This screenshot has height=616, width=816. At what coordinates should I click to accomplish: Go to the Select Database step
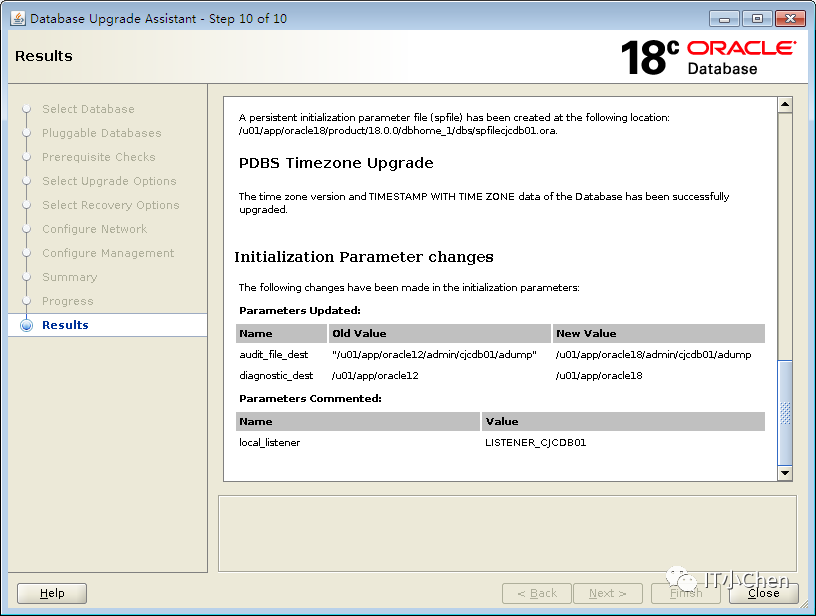point(88,109)
